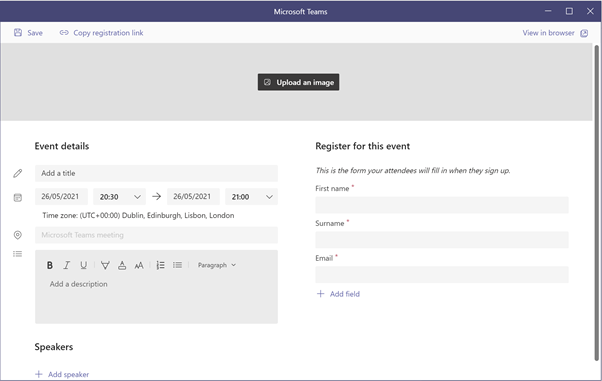Click the Time zone Dublin, Edinburgh text
Image resolution: width=602 pixels, height=381 pixels.
point(138,215)
